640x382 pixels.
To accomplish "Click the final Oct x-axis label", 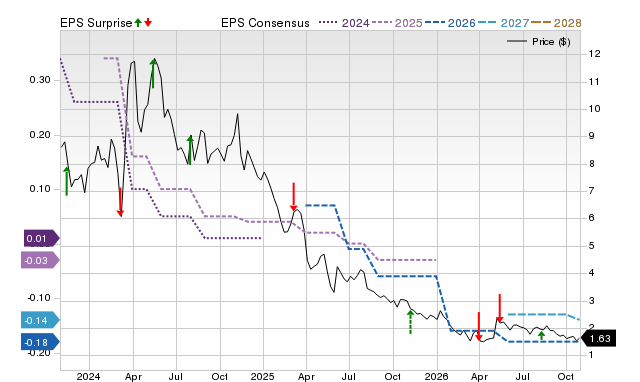I will (566, 376).
